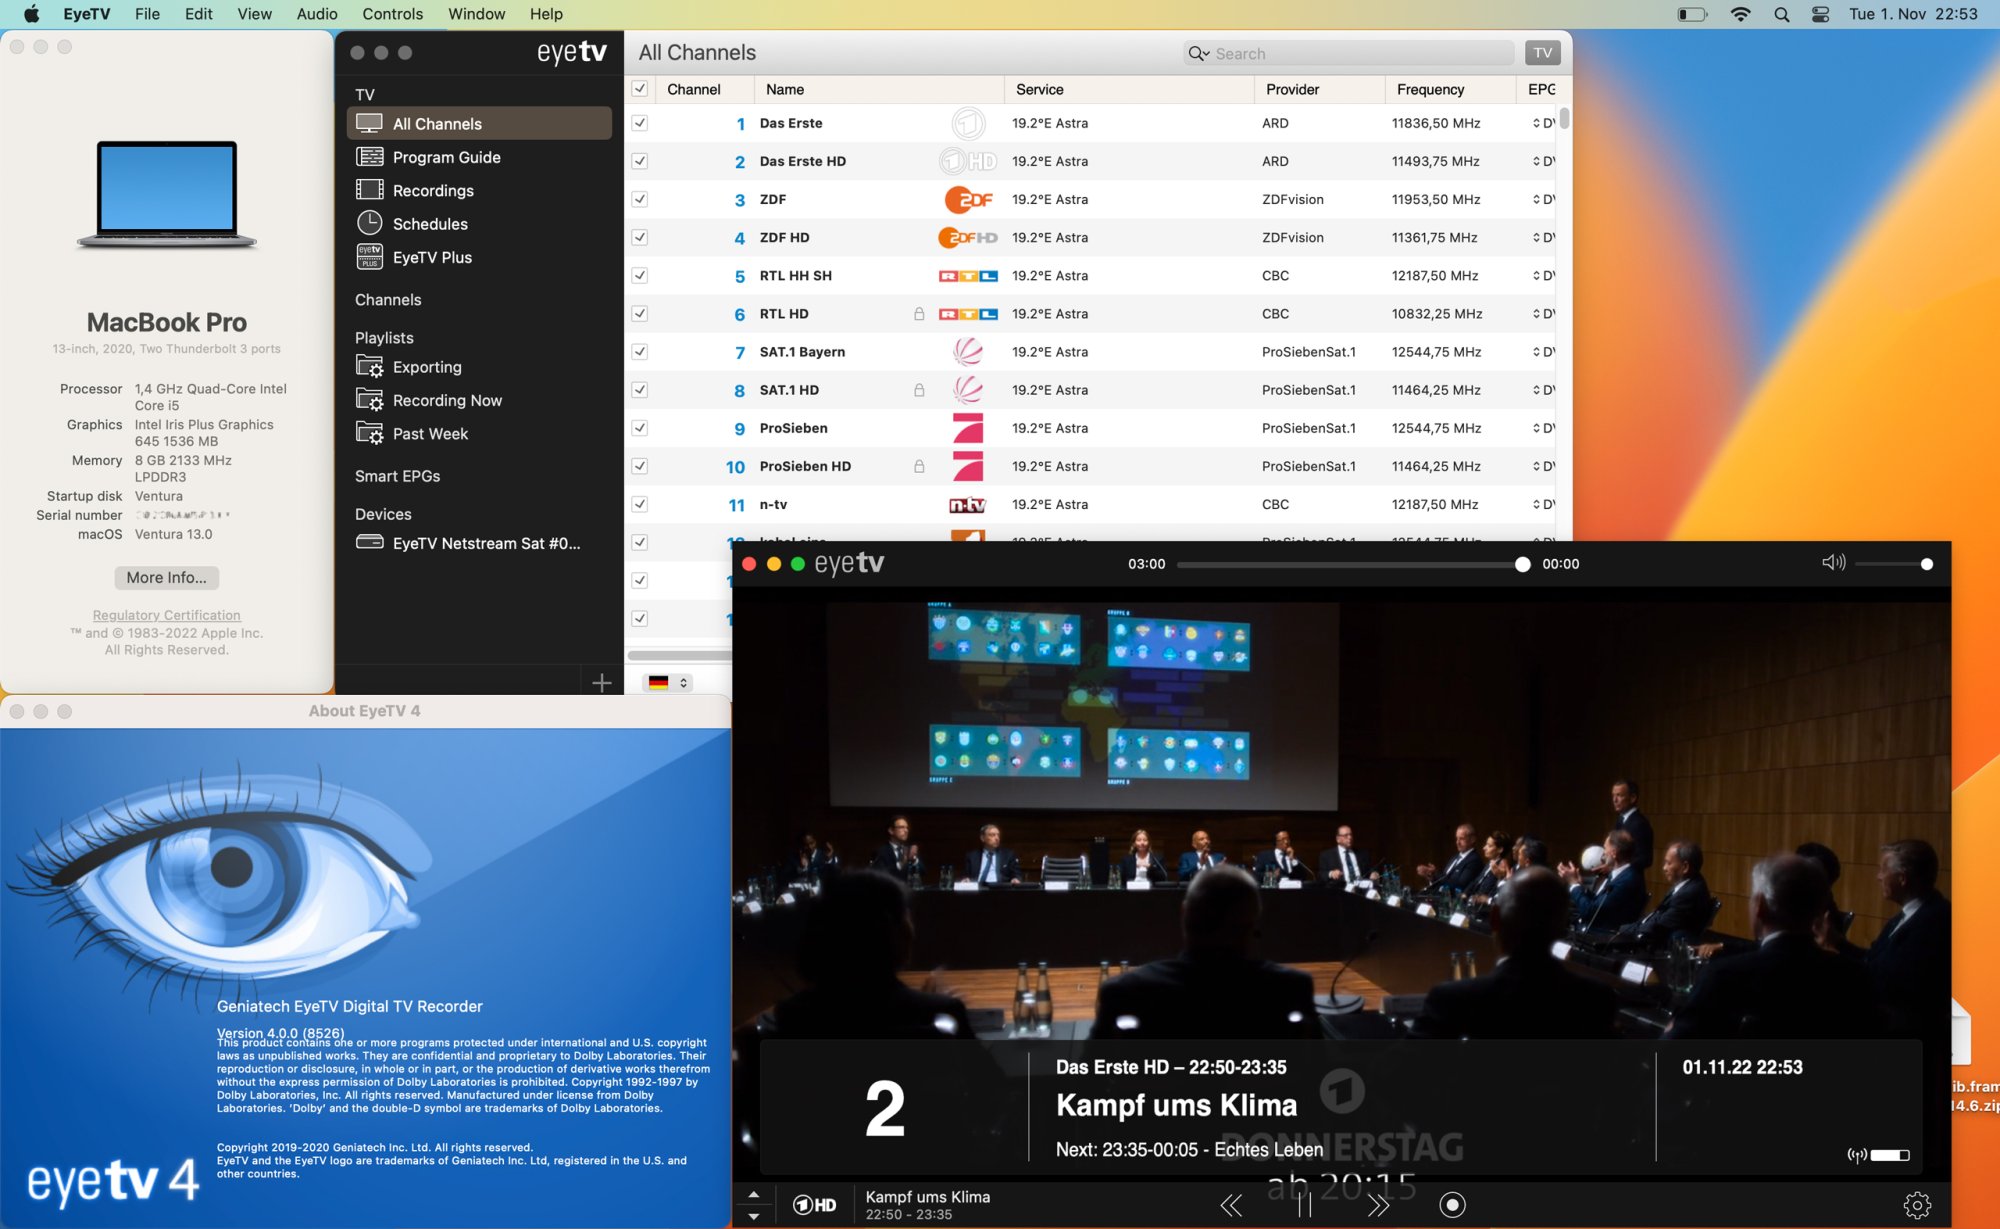Open the Audio menu
The height and width of the screenshot is (1229, 2000).
point(316,14)
